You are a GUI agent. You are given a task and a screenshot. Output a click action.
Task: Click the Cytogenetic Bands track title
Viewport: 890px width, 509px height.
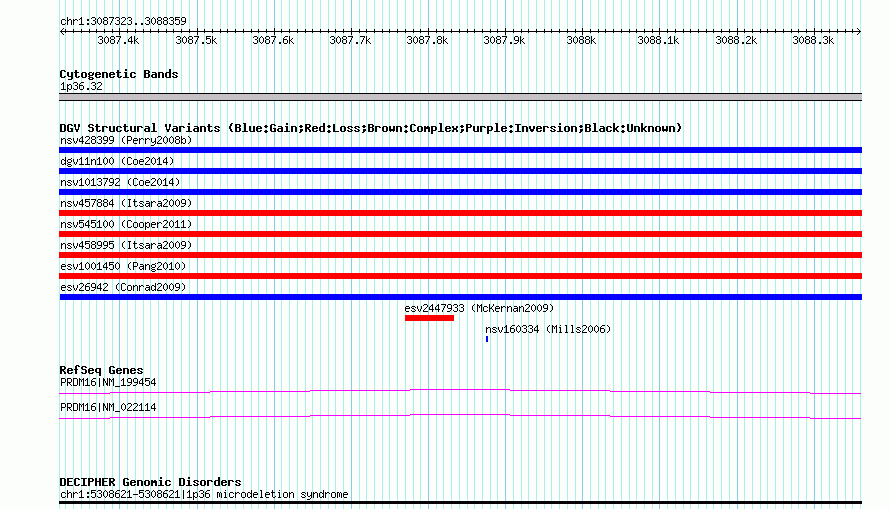pos(119,74)
